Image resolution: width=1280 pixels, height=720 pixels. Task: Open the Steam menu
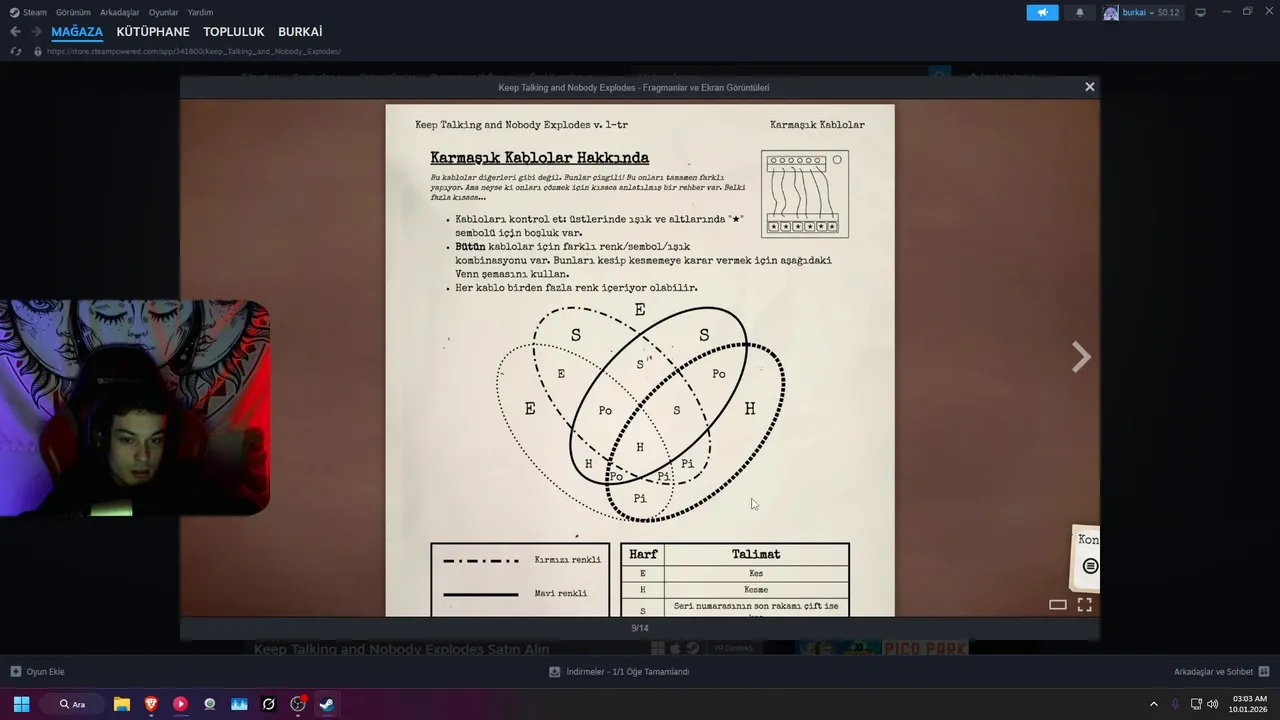(28, 12)
